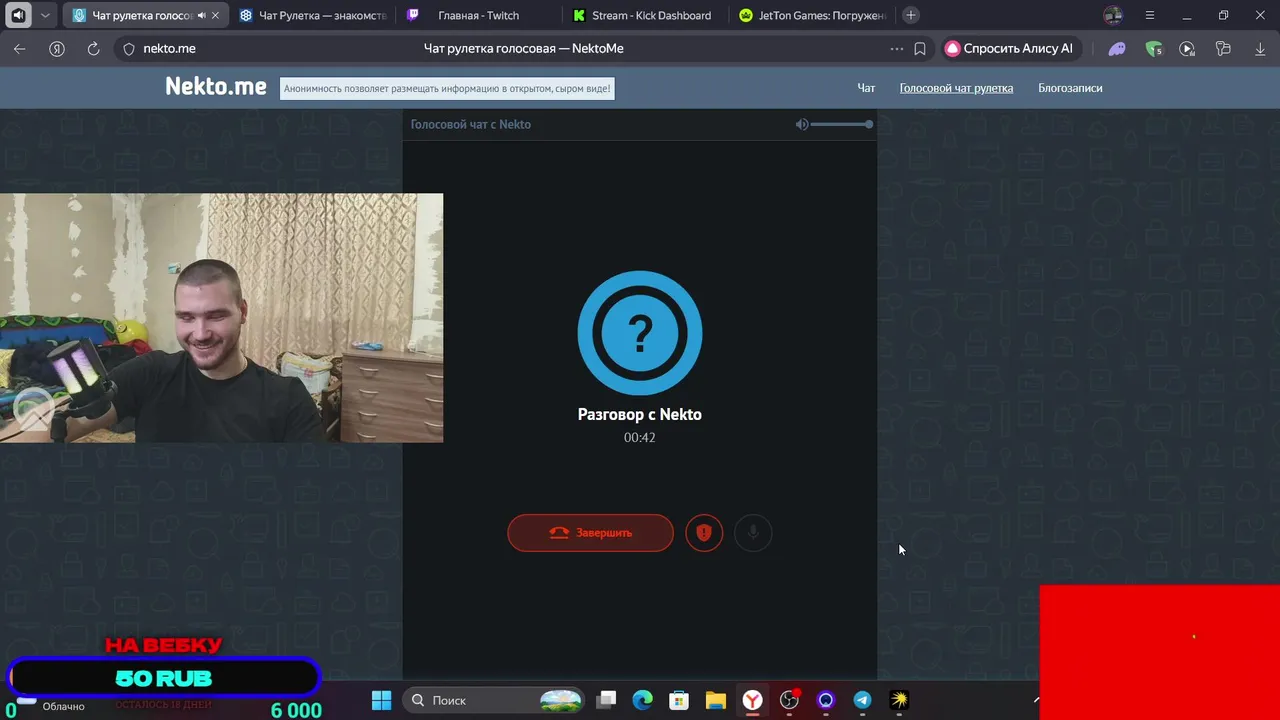Click the anonymity slogan banner text
The width and height of the screenshot is (1280, 720).
click(x=446, y=88)
